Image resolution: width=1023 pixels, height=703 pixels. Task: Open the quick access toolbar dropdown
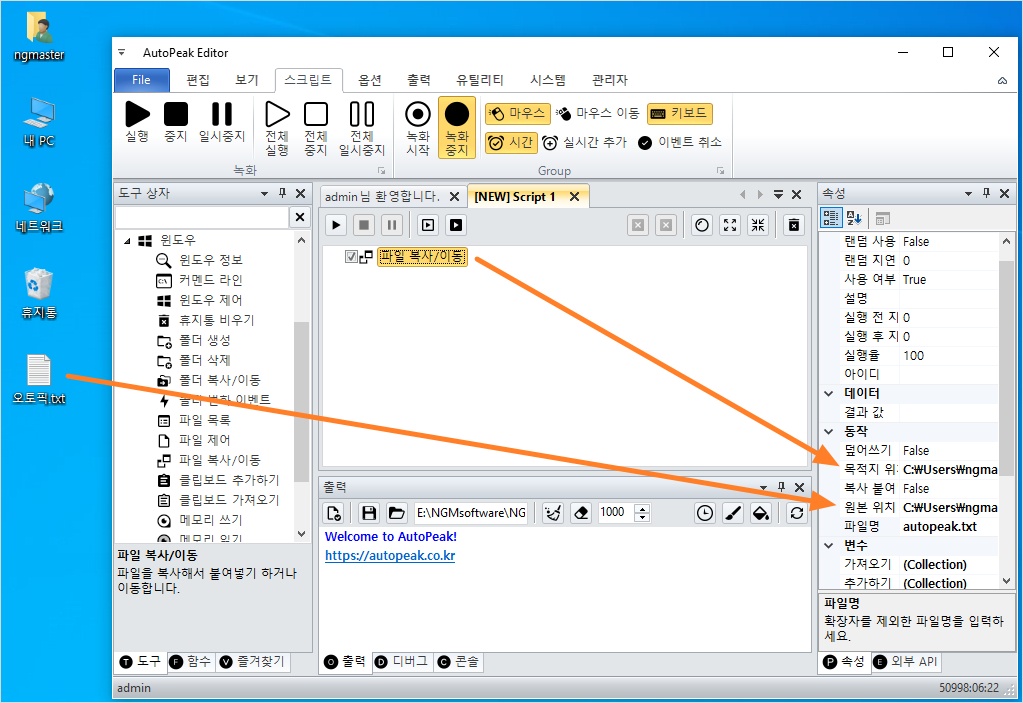coord(121,52)
